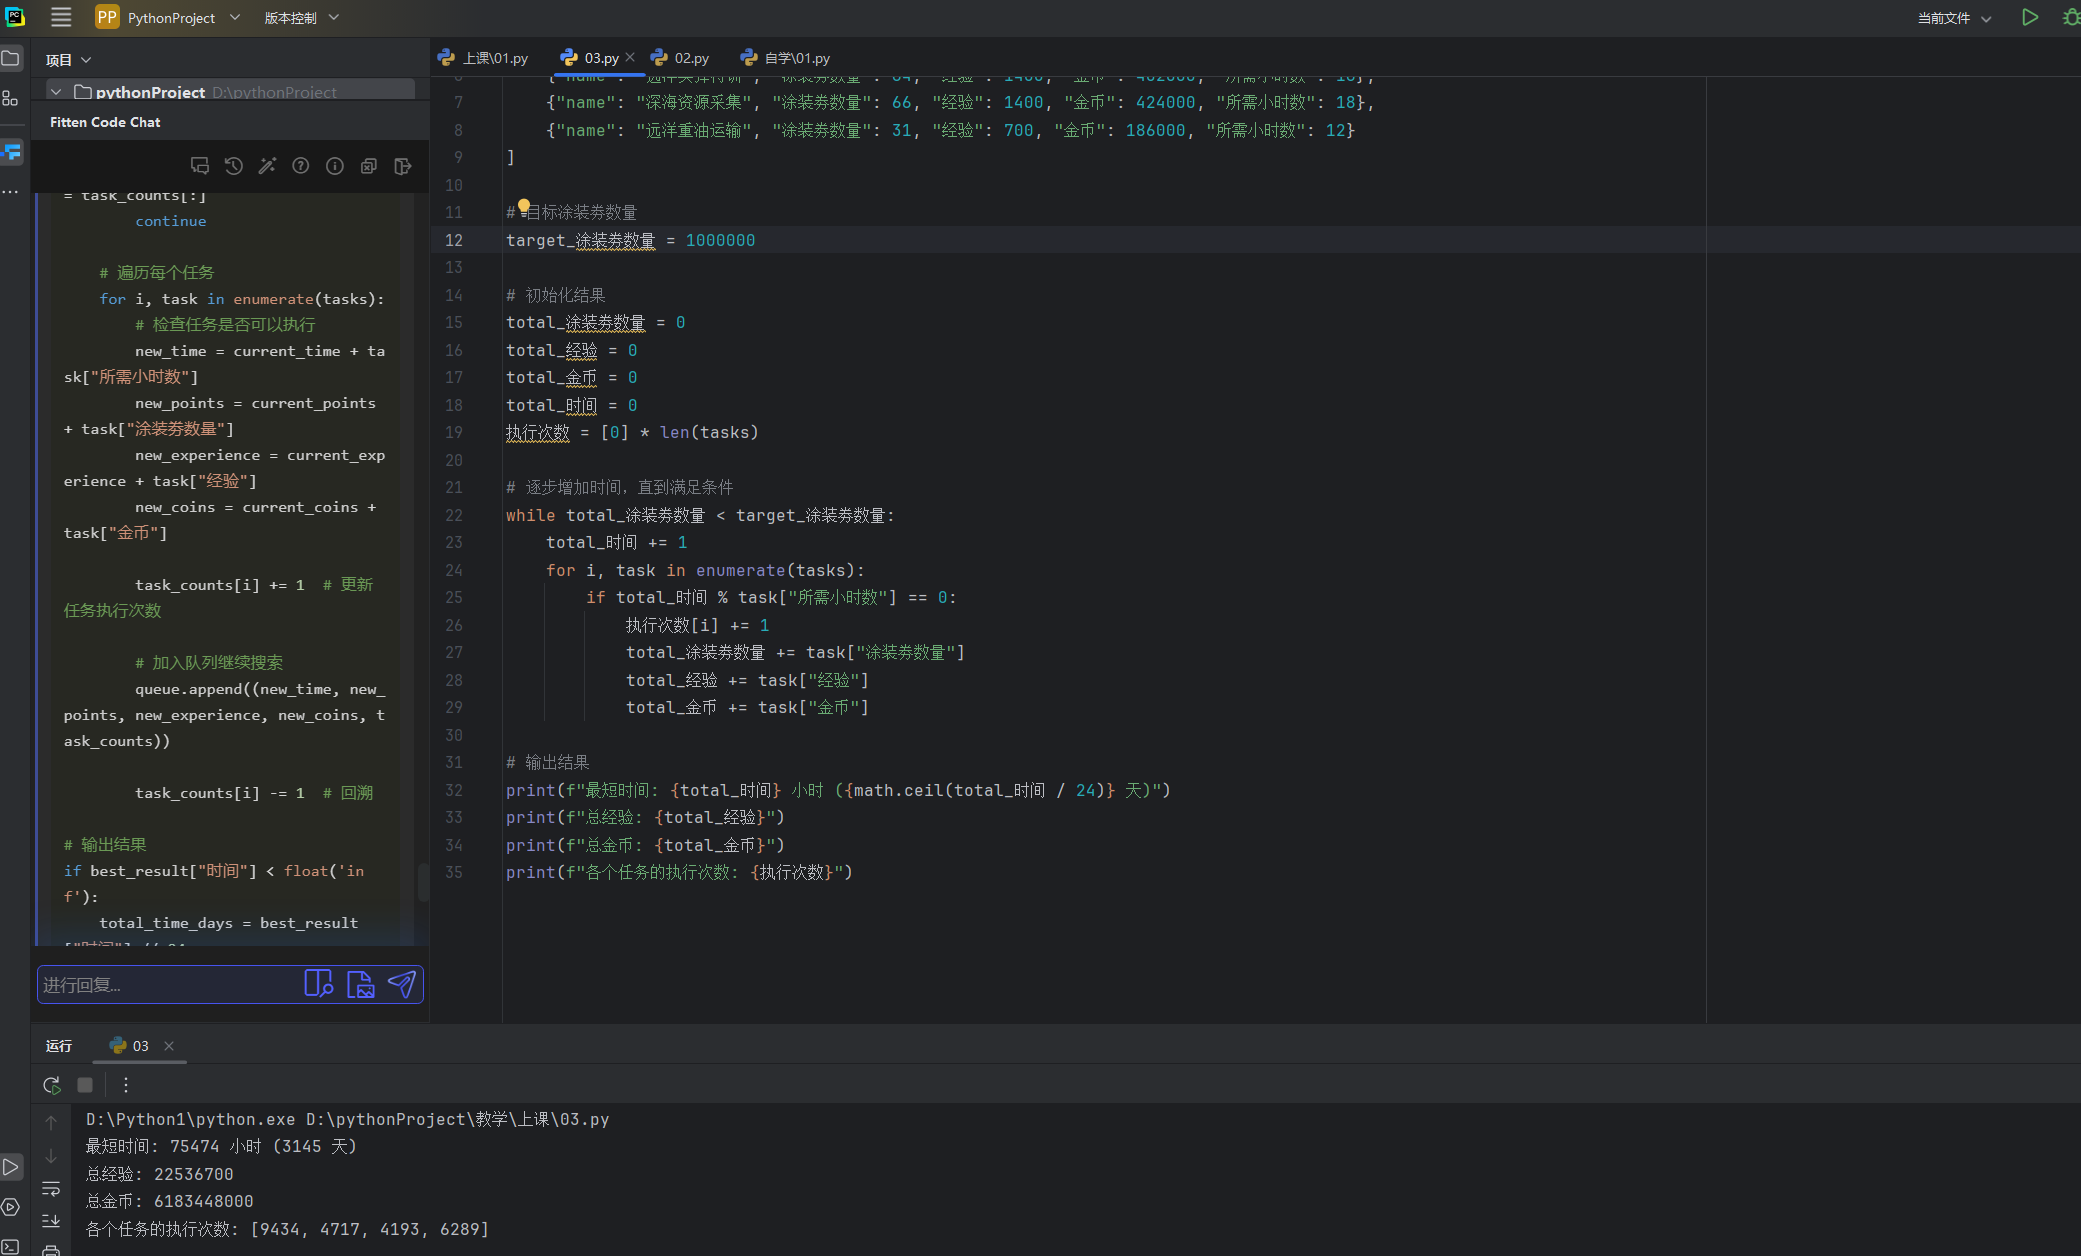Image resolution: width=2081 pixels, height=1256 pixels.
Task: Collapse the pythonProject tree node
Action: click(x=56, y=92)
